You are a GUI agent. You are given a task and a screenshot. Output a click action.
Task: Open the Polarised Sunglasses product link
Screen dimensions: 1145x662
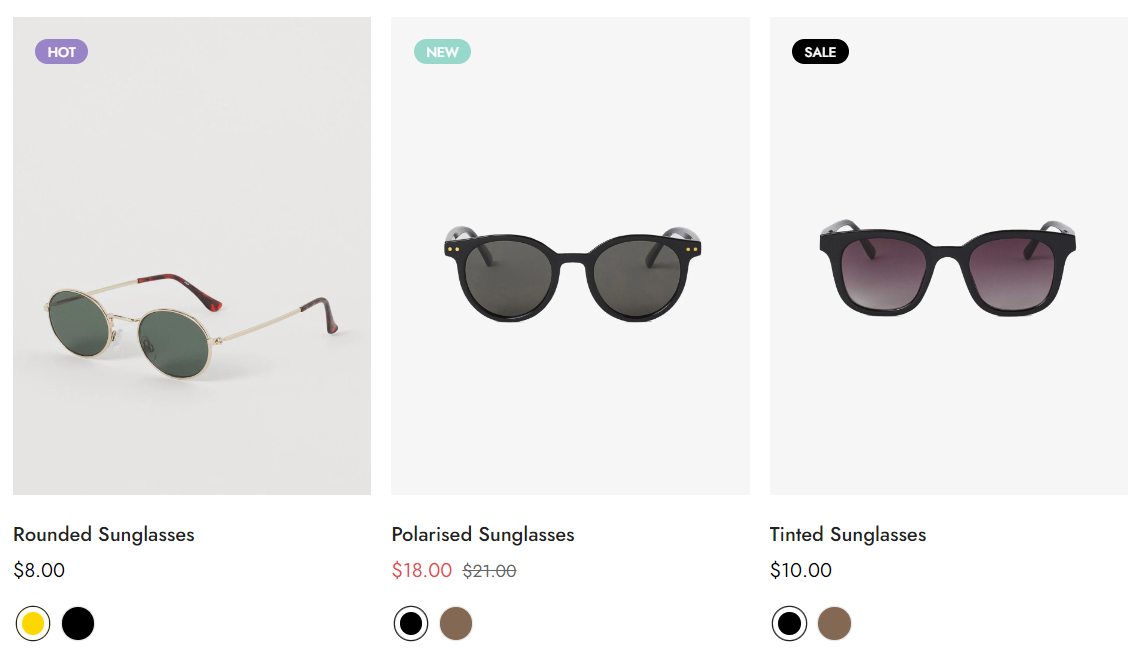click(x=483, y=534)
